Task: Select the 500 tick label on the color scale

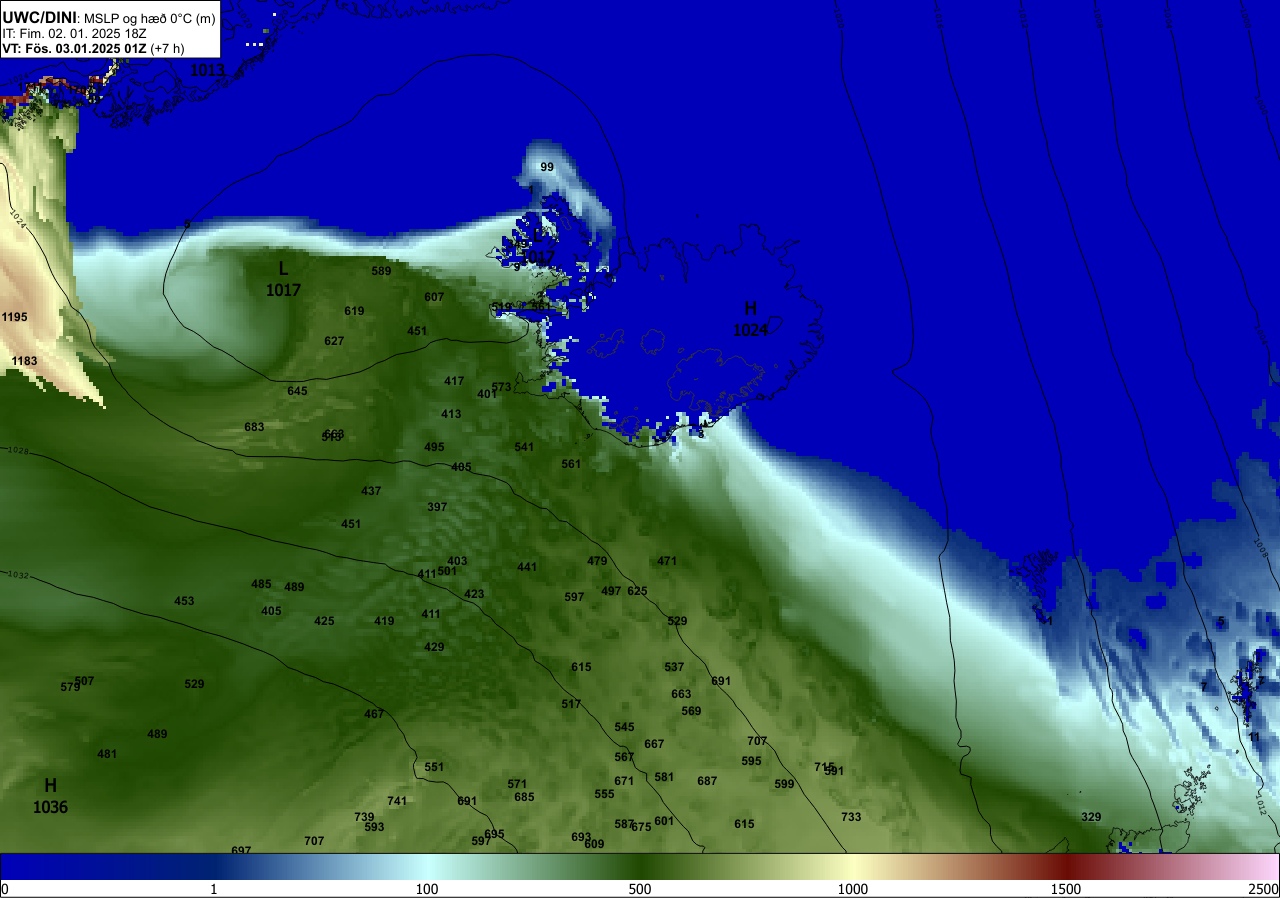Action: tap(640, 890)
